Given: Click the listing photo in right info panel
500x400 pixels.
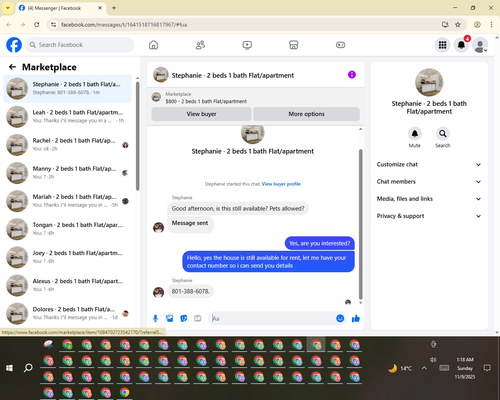Looking at the screenshot, I should 429,82.
